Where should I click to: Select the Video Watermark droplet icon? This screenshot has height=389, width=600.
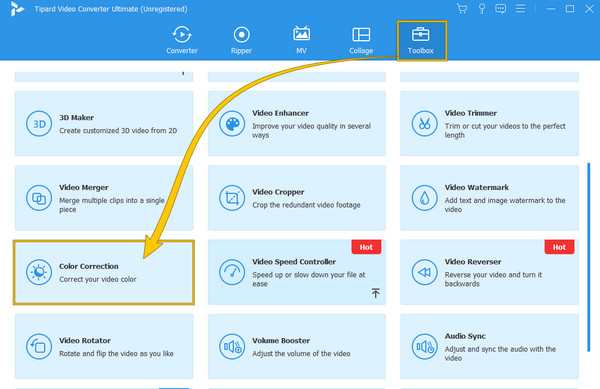point(424,198)
